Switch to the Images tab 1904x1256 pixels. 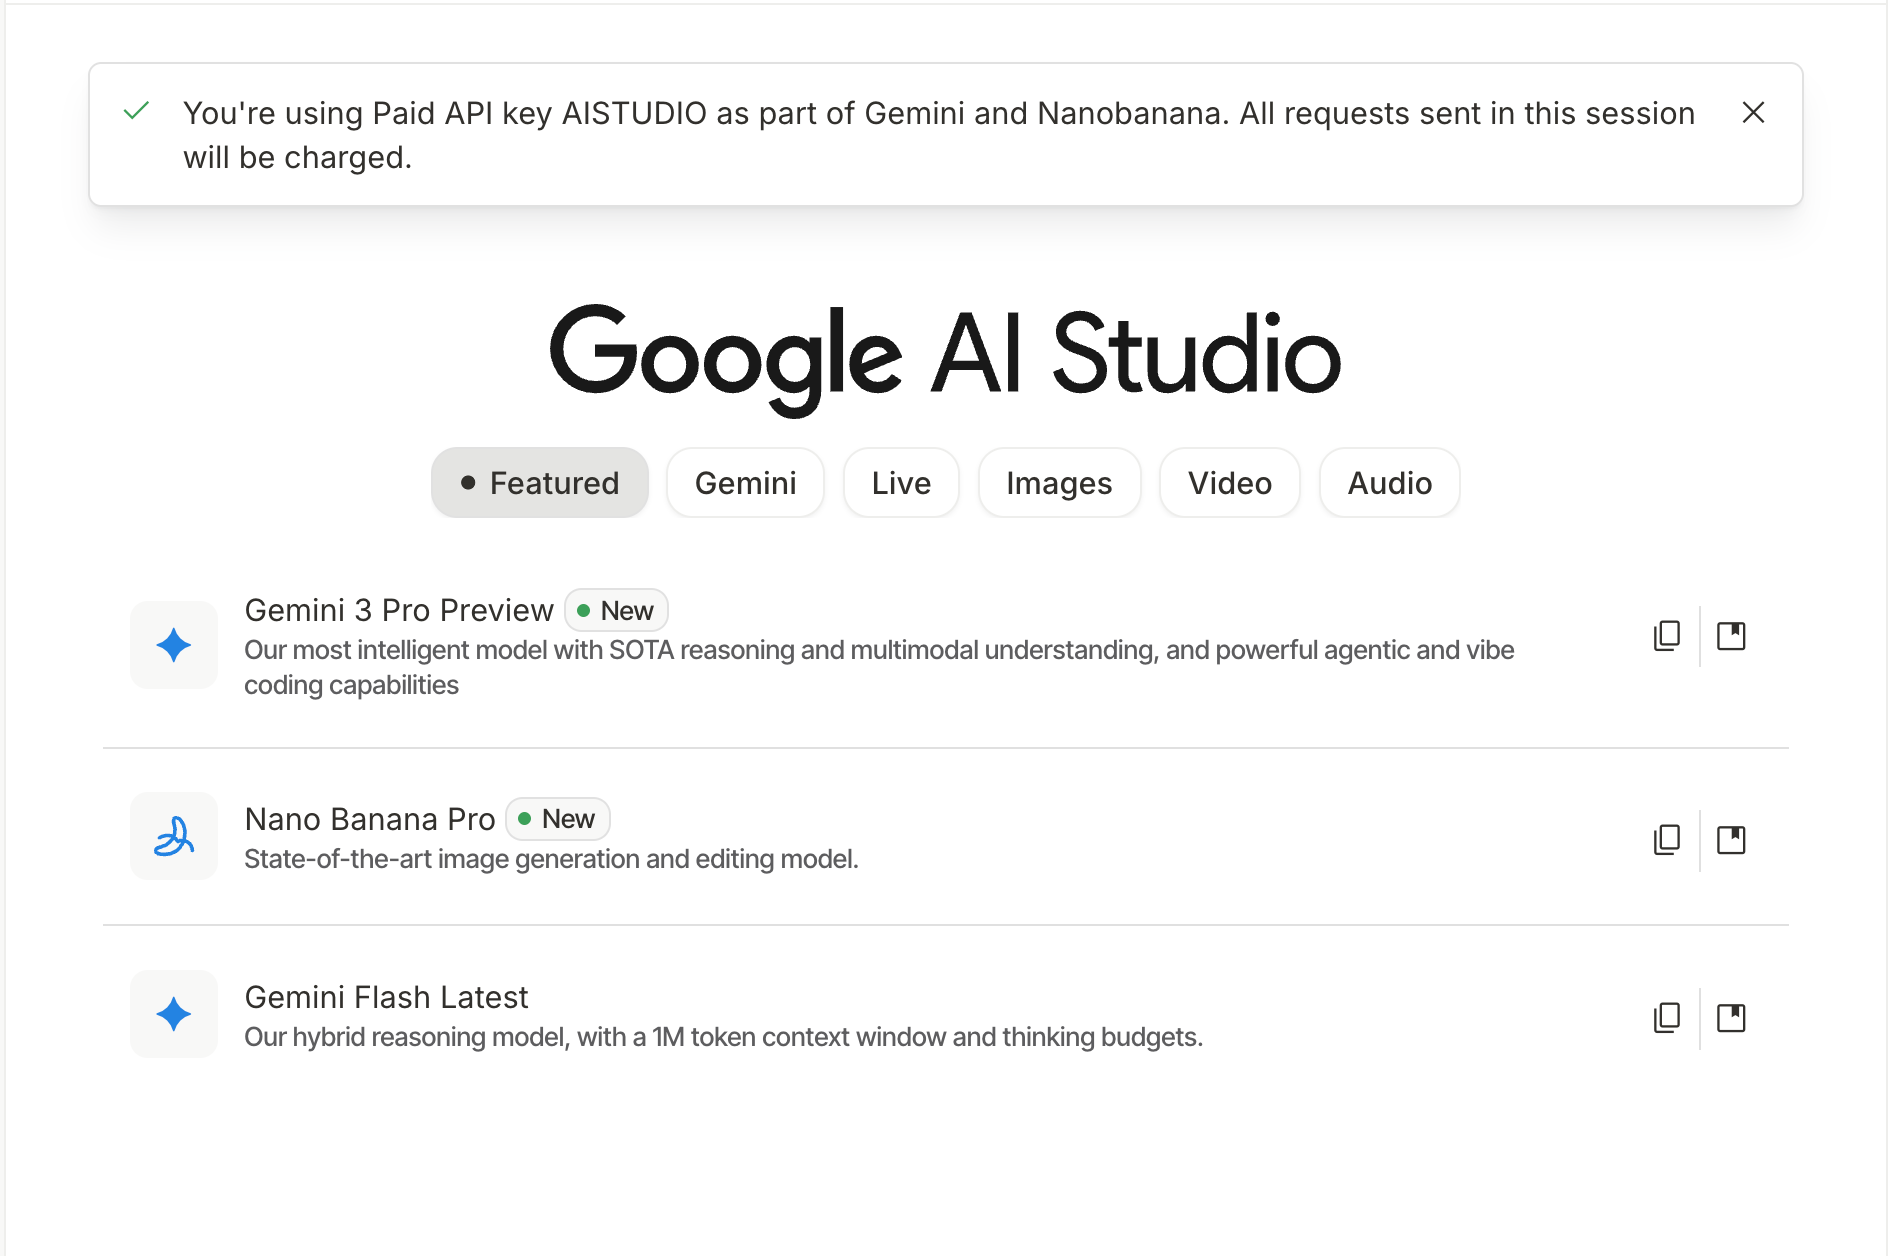(1059, 483)
